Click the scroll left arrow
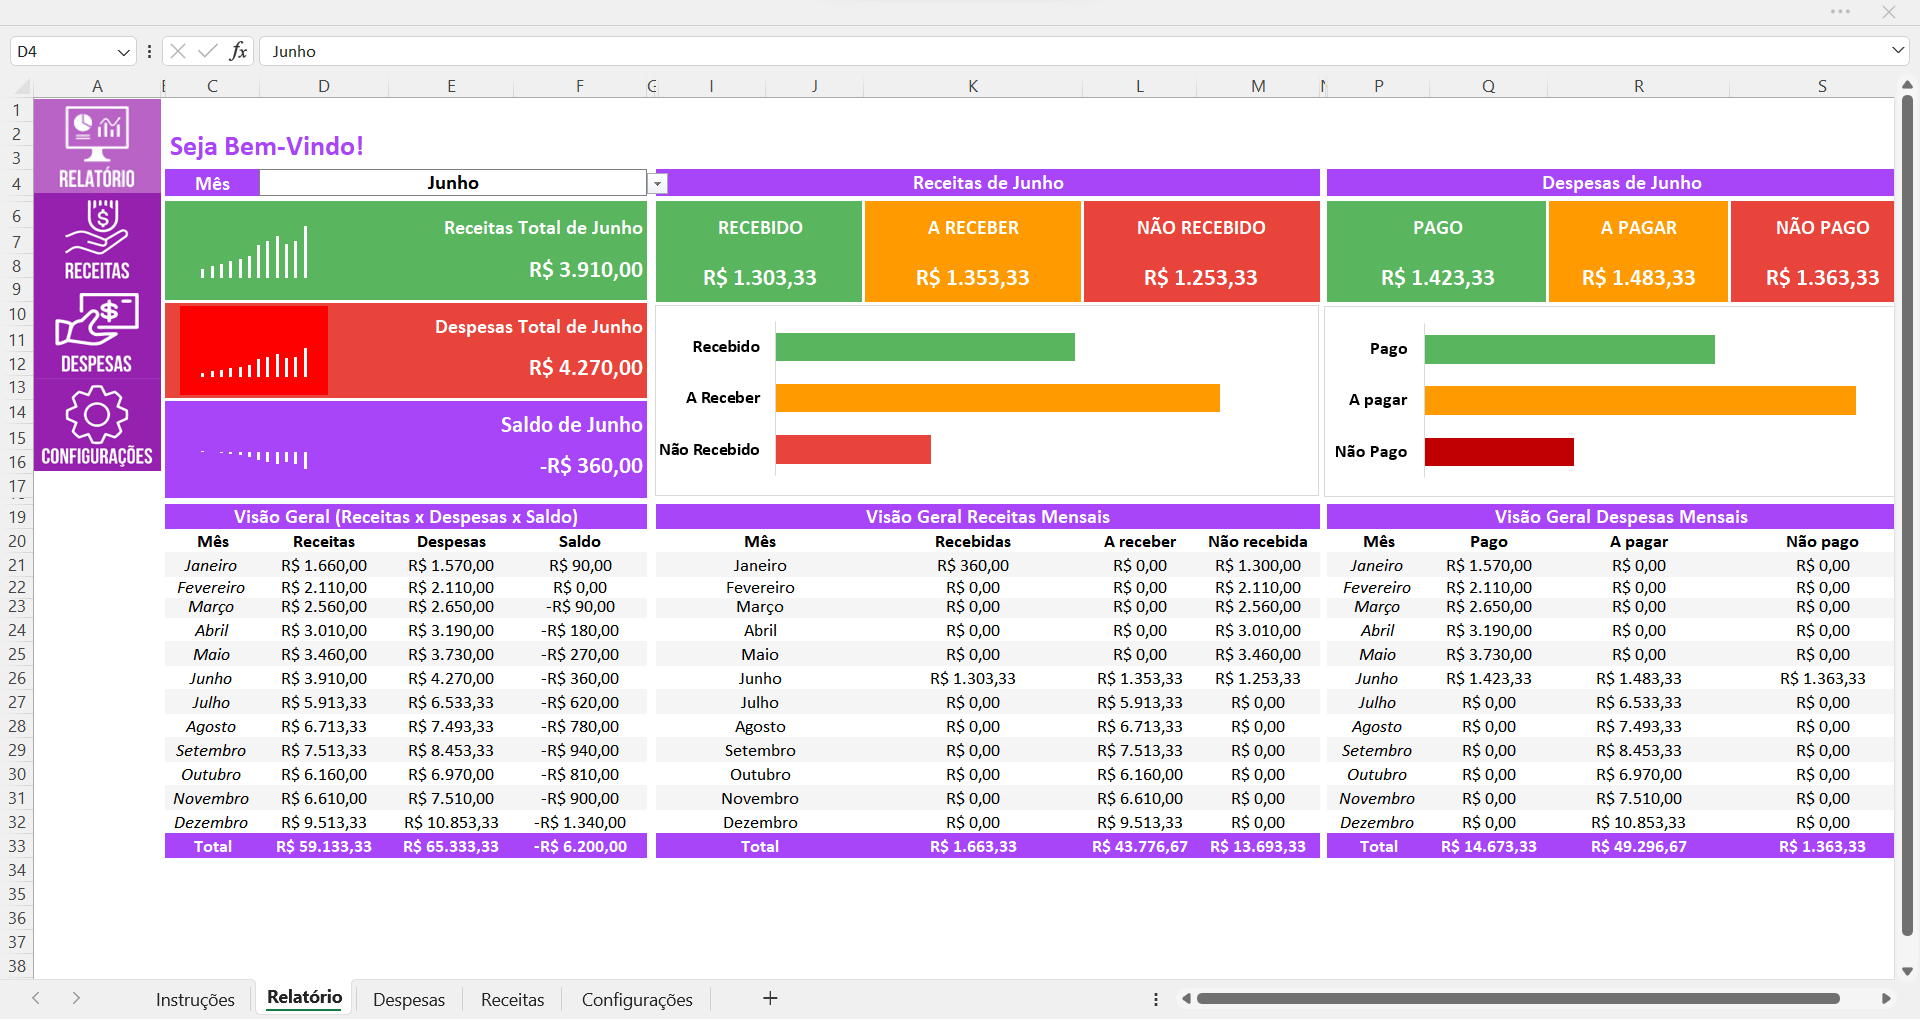 click(1186, 999)
